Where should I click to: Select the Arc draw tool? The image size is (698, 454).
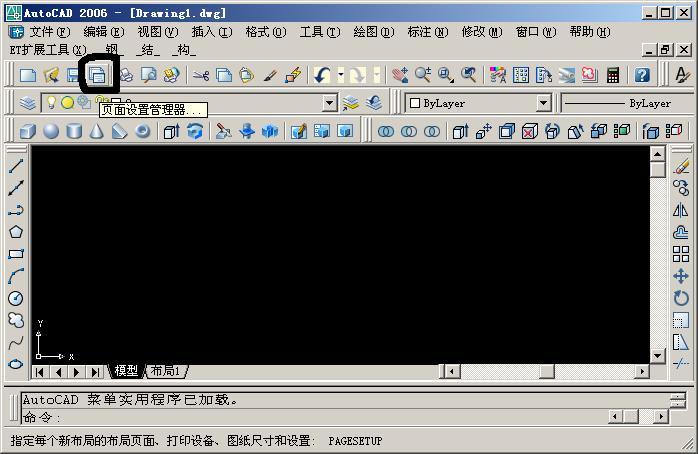[16, 276]
